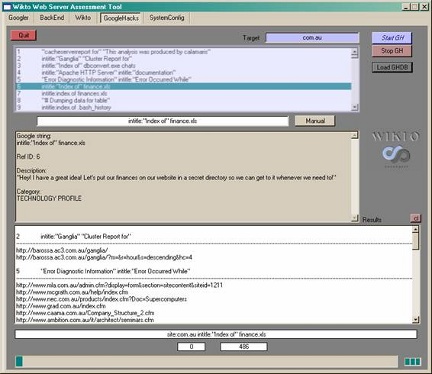
Task: Select query 9 .bash_history row
Action: pos(183,108)
